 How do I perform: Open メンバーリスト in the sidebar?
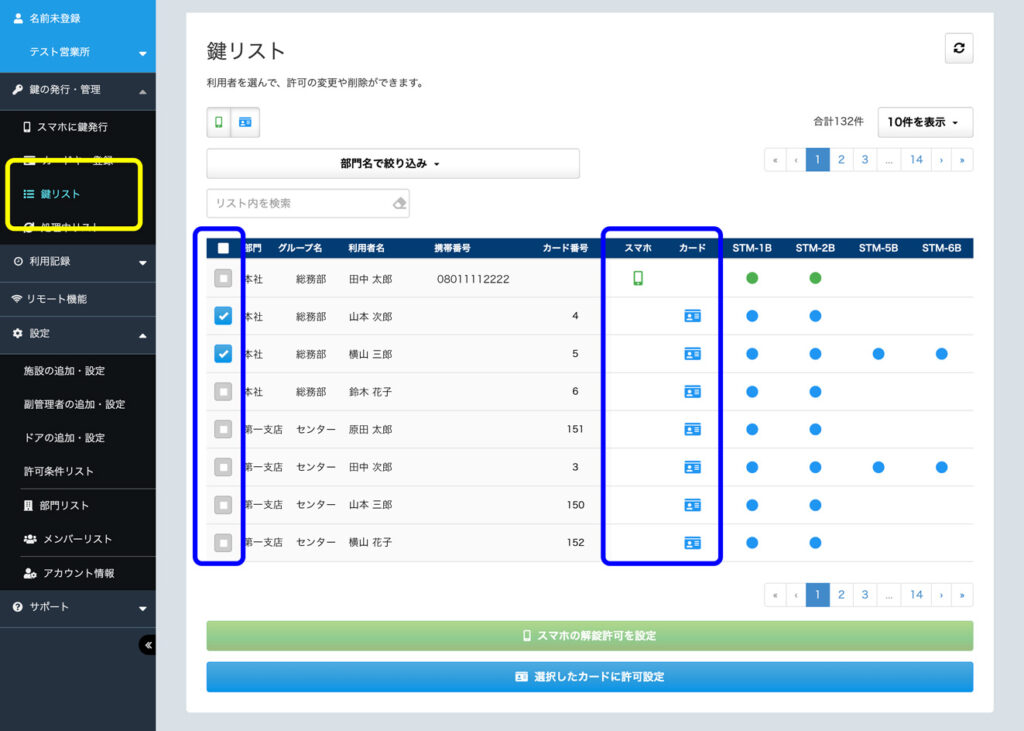77,539
